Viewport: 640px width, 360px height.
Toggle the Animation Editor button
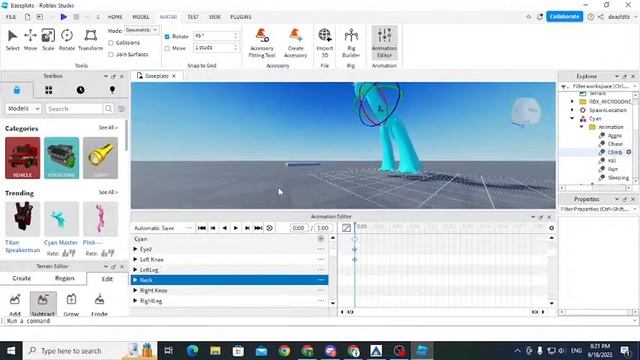pos(384,43)
